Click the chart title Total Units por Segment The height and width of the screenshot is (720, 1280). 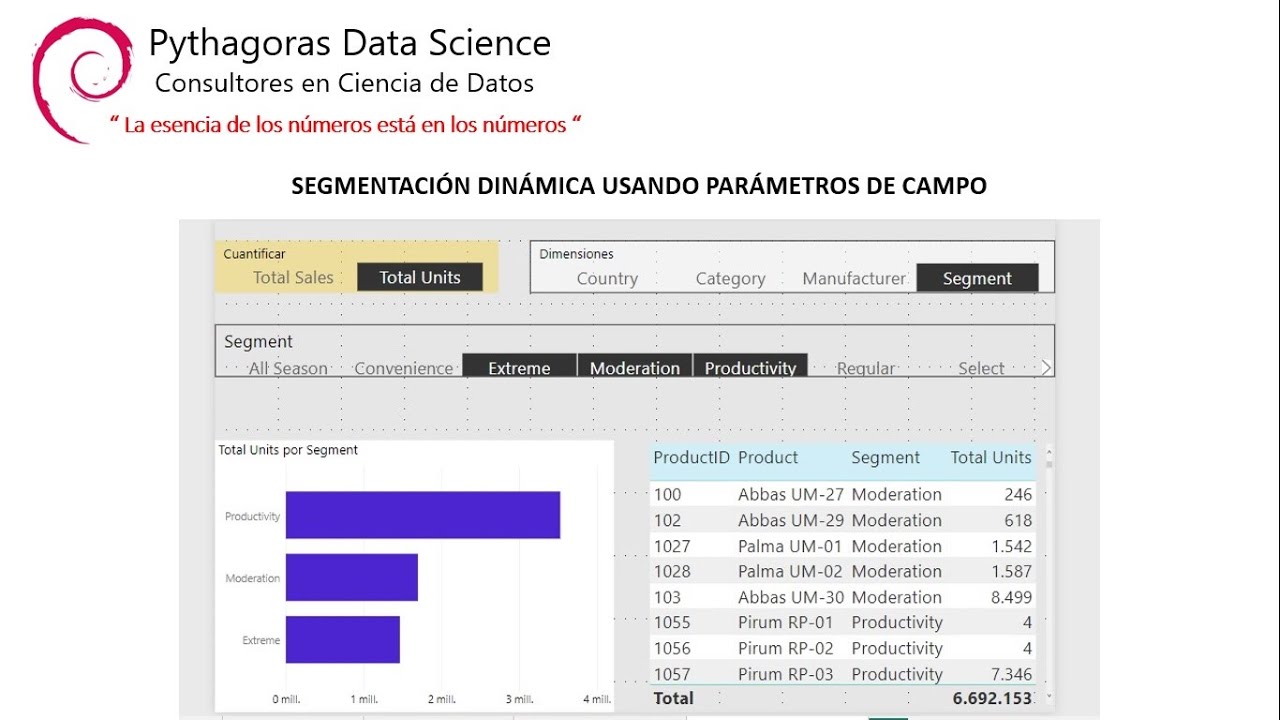click(288, 450)
